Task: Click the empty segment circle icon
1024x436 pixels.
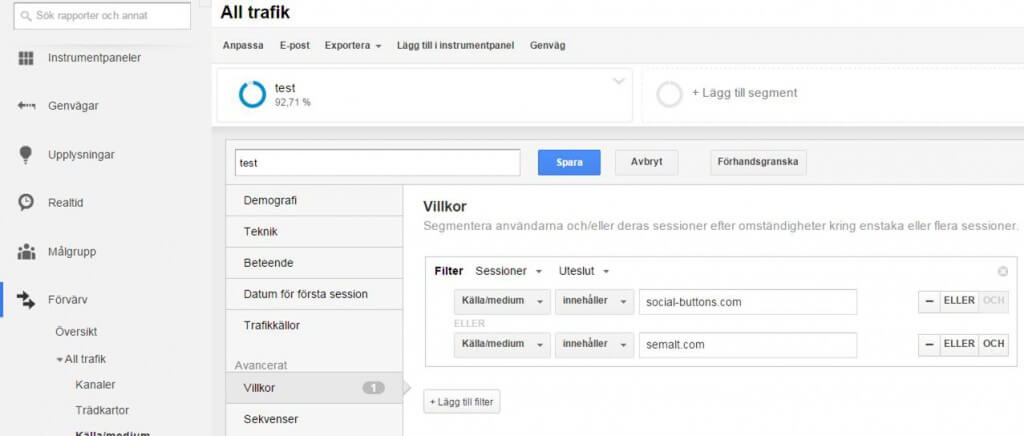Action: click(669, 94)
